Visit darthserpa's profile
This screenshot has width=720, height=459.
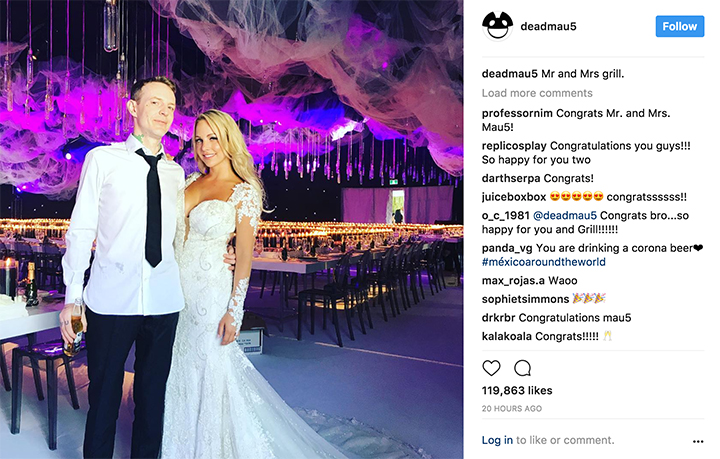[x=507, y=178]
